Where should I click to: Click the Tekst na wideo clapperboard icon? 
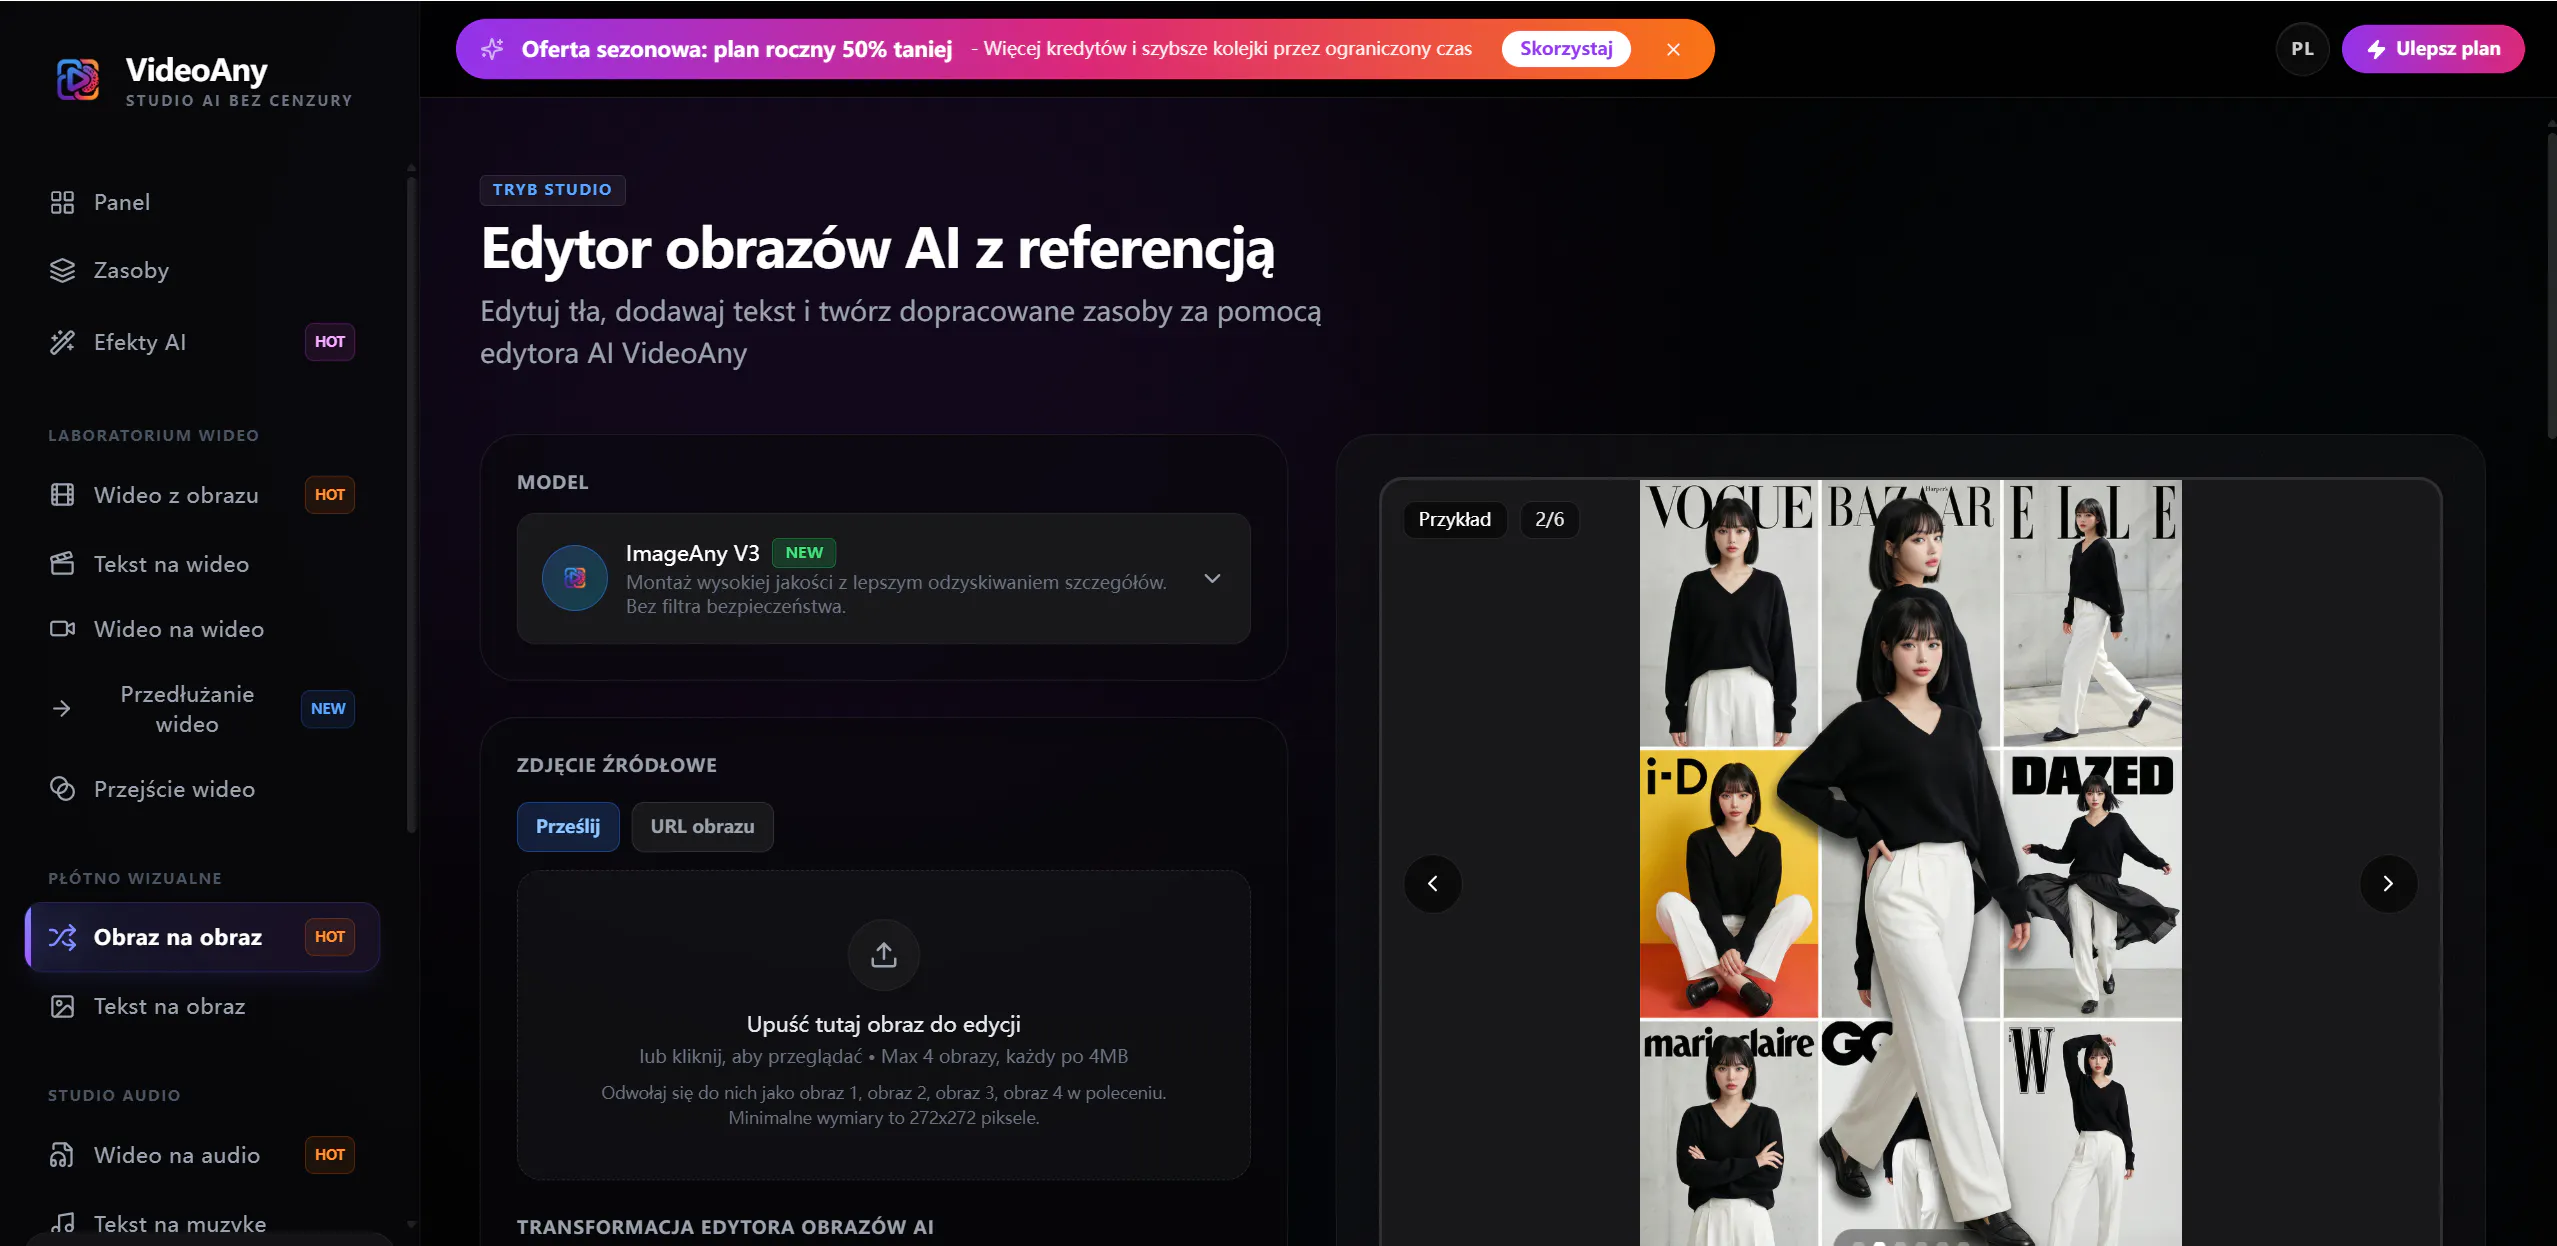pos(62,564)
